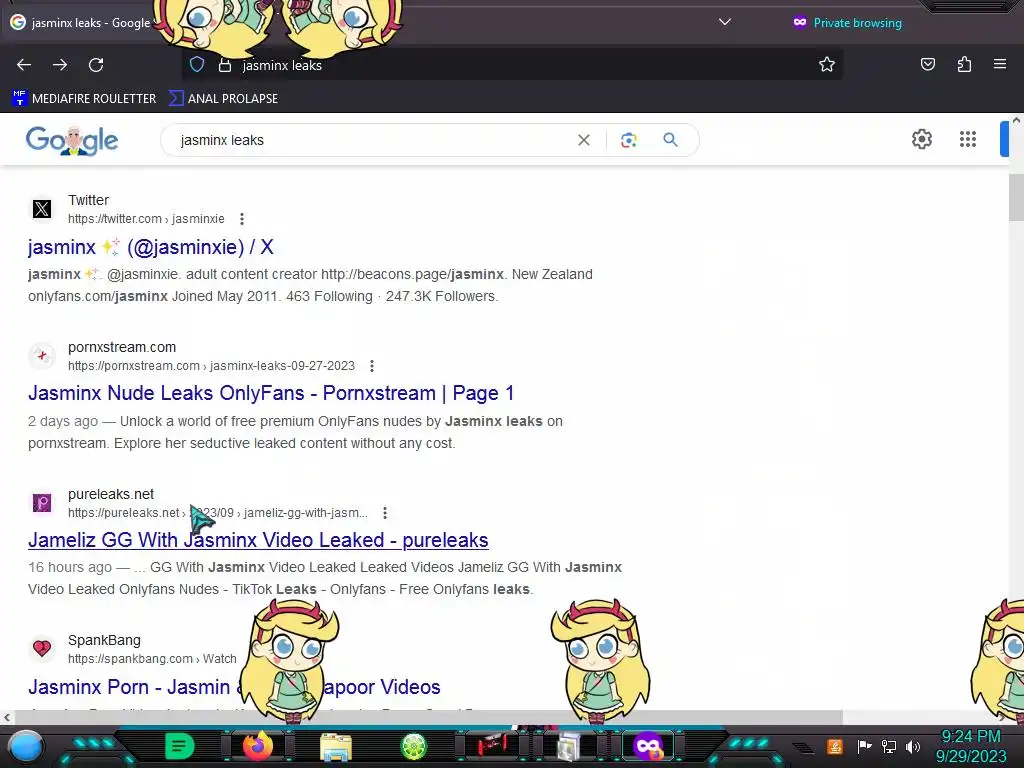
Task: Go to the Google homepage logo
Action: point(72,140)
